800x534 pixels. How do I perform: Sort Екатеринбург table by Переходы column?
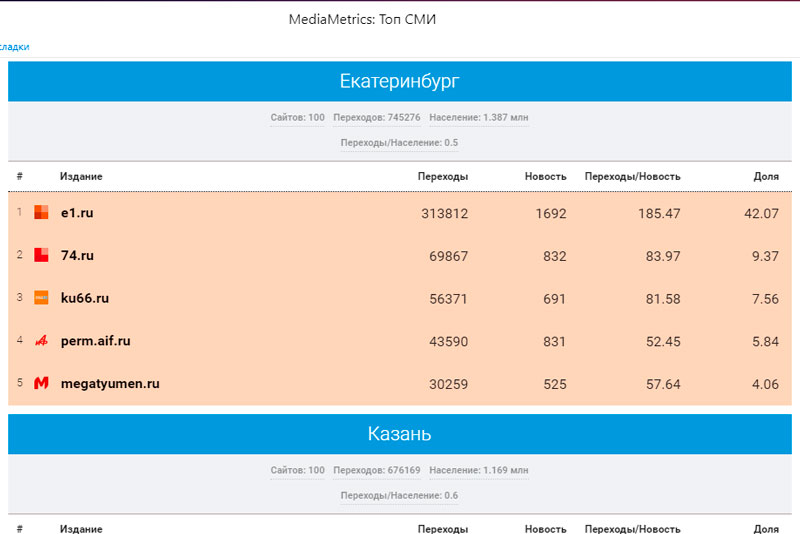click(x=442, y=176)
